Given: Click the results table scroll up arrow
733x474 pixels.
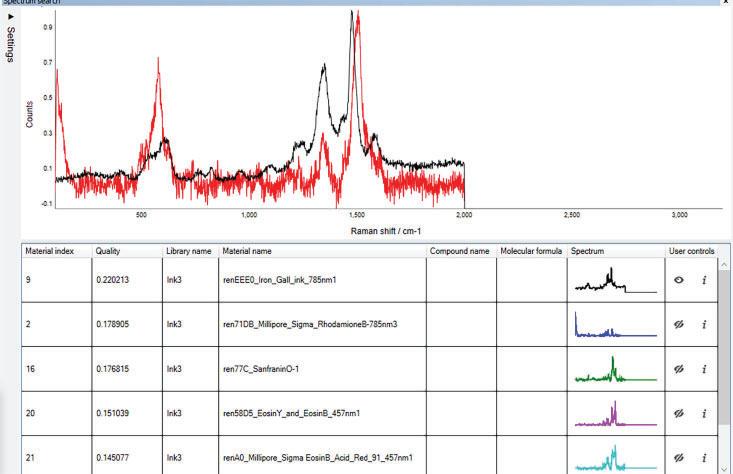Looking at the screenshot, I should [724, 265].
